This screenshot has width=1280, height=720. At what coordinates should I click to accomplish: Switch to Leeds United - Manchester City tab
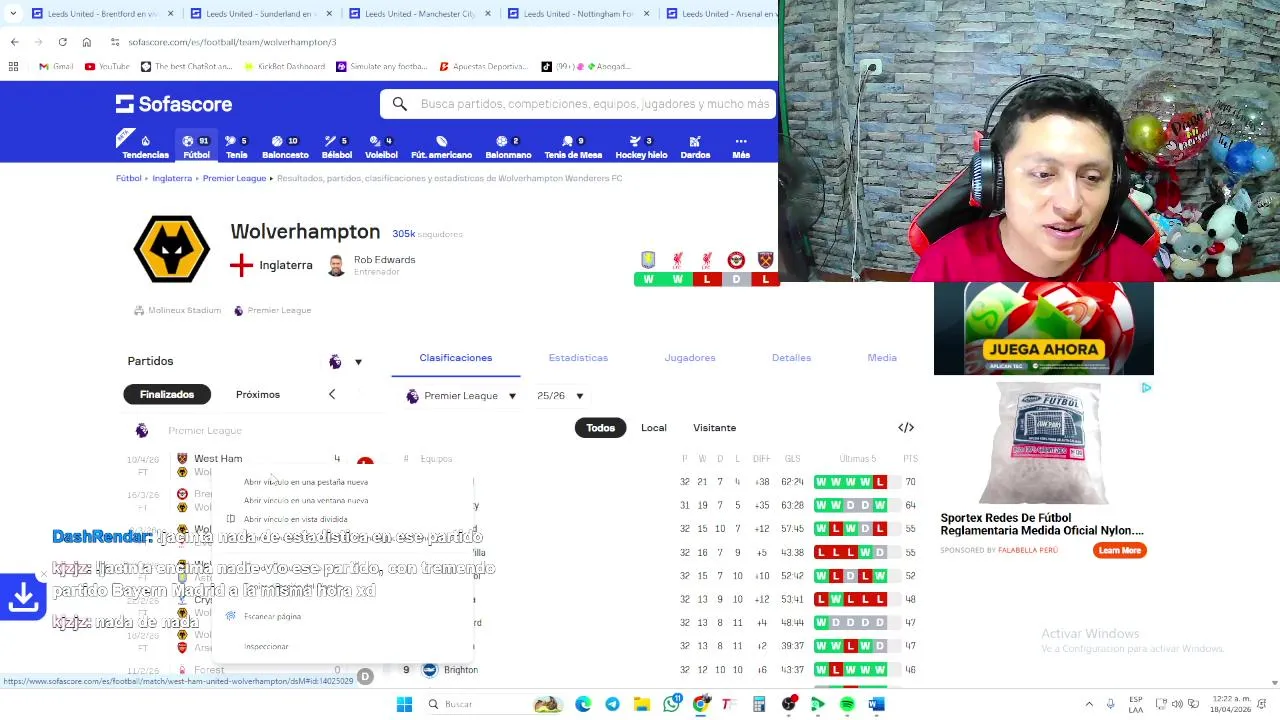(417, 14)
